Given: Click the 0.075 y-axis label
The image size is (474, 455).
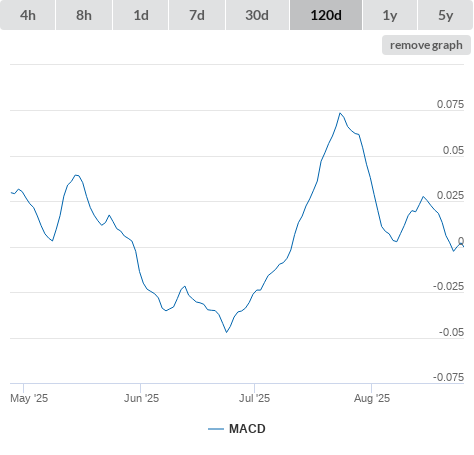Looking at the screenshot, I should tap(450, 104).
